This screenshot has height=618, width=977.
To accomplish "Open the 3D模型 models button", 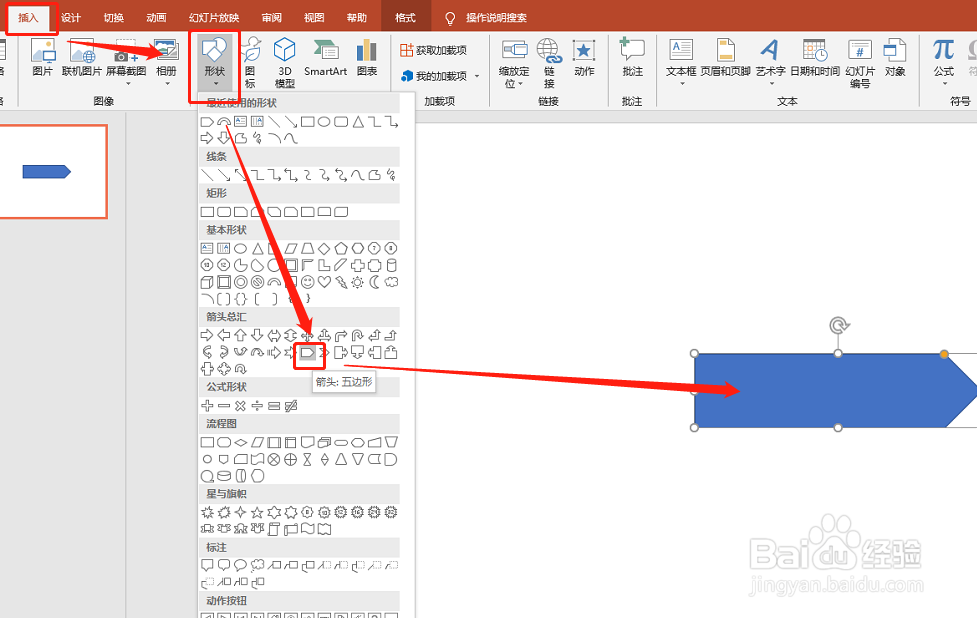I will point(285,62).
